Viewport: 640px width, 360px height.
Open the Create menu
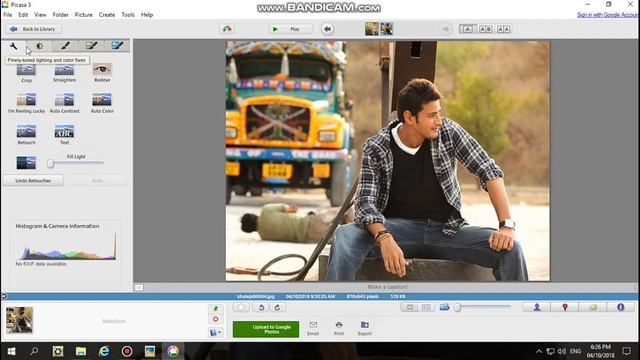[107, 15]
